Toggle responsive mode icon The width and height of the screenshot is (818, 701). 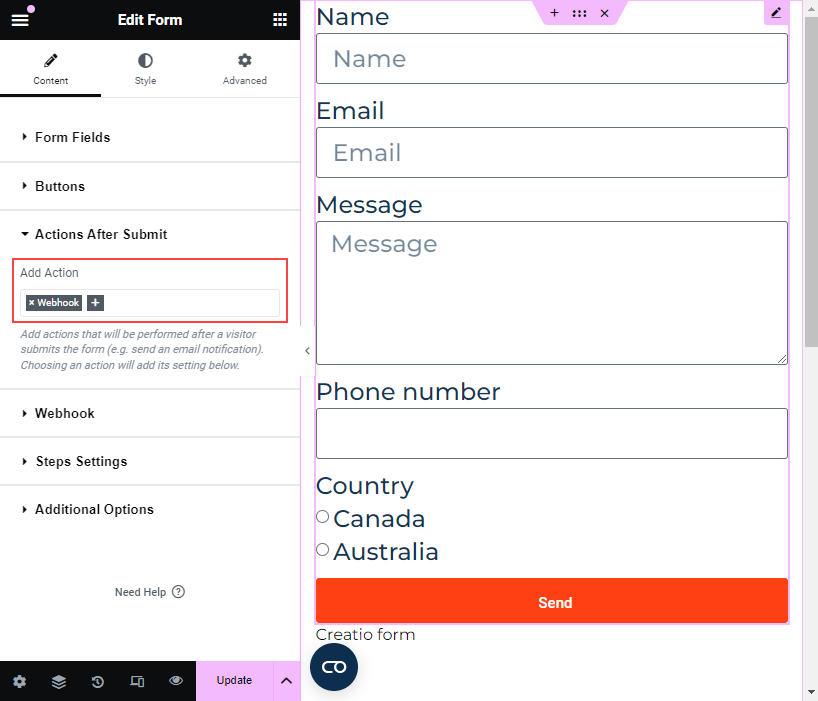(137, 681)
